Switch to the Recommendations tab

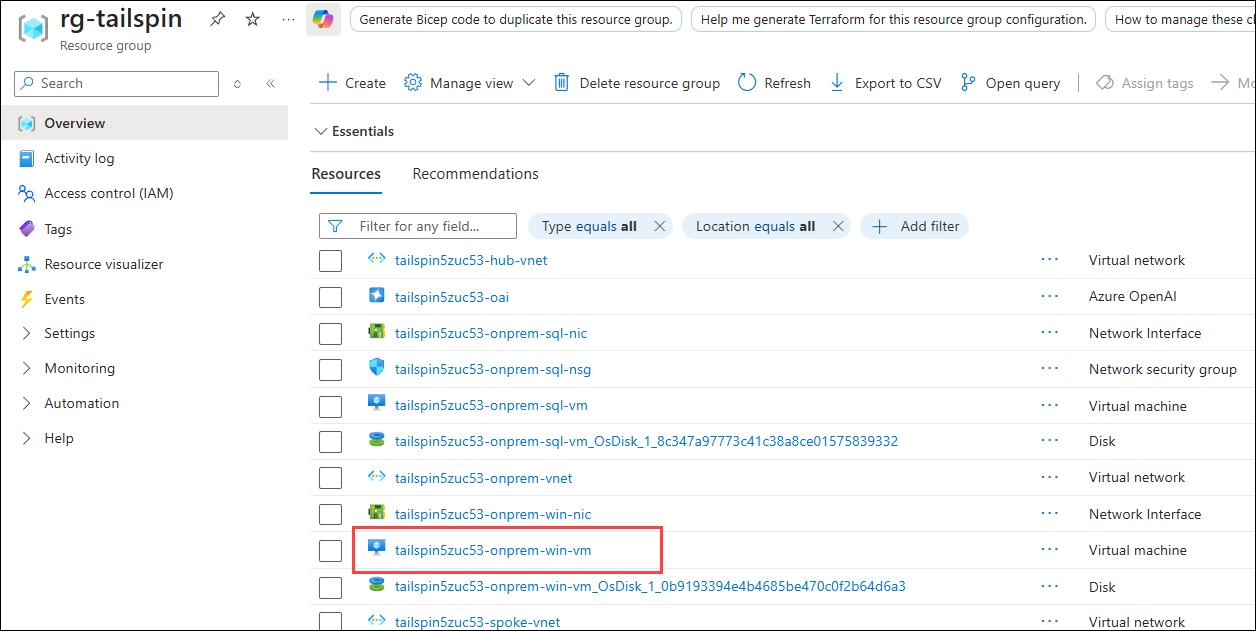[x=475, y=173]
